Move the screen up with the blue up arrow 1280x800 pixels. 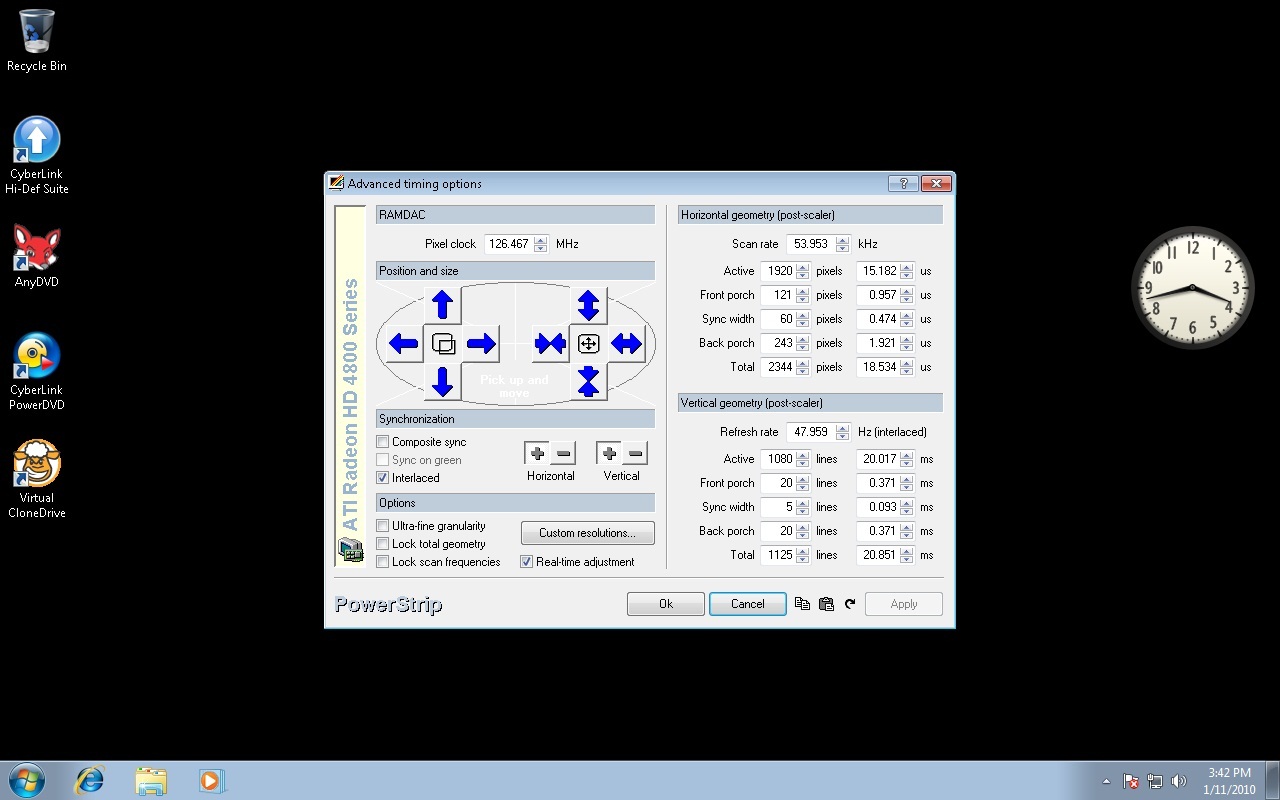click(443, 305)
